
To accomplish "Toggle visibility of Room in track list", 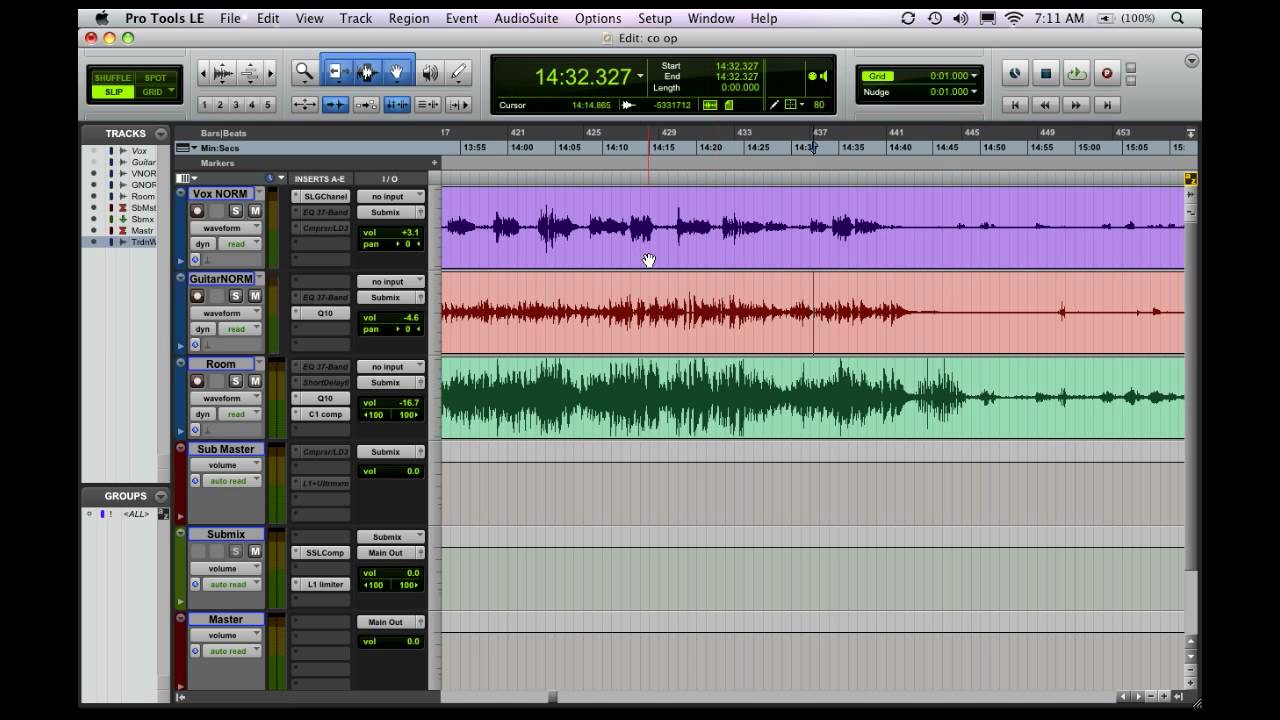I will tap(94, 196).
